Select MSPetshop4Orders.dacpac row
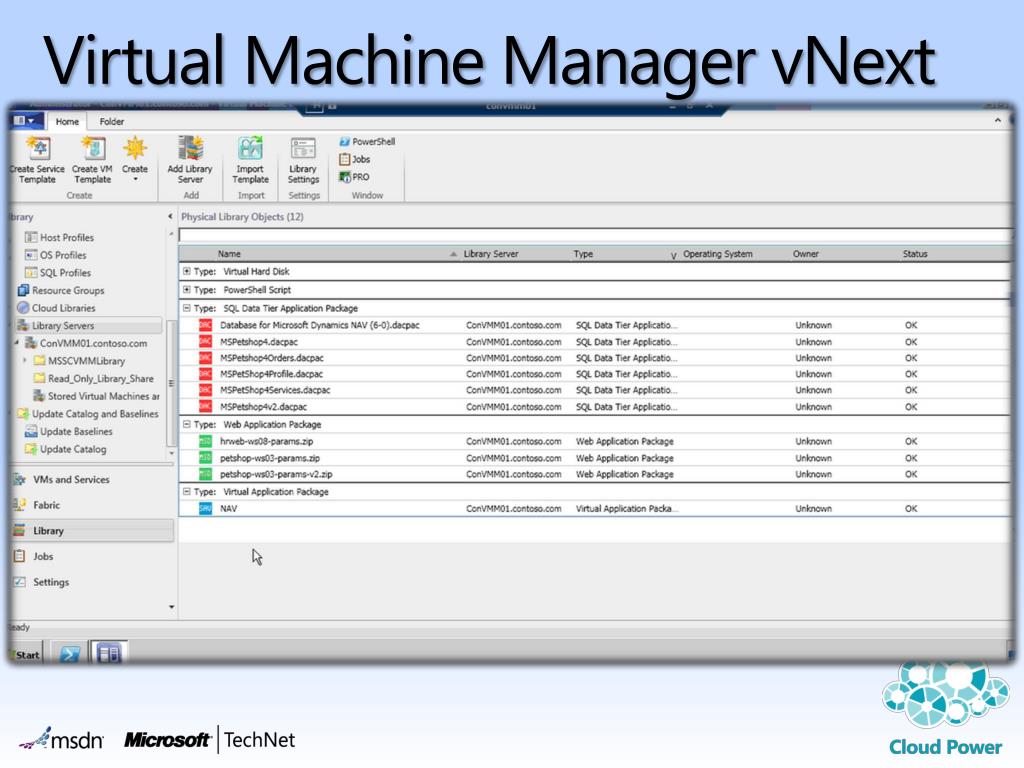This screenshot has width=1024, height=768. point(594,358)
